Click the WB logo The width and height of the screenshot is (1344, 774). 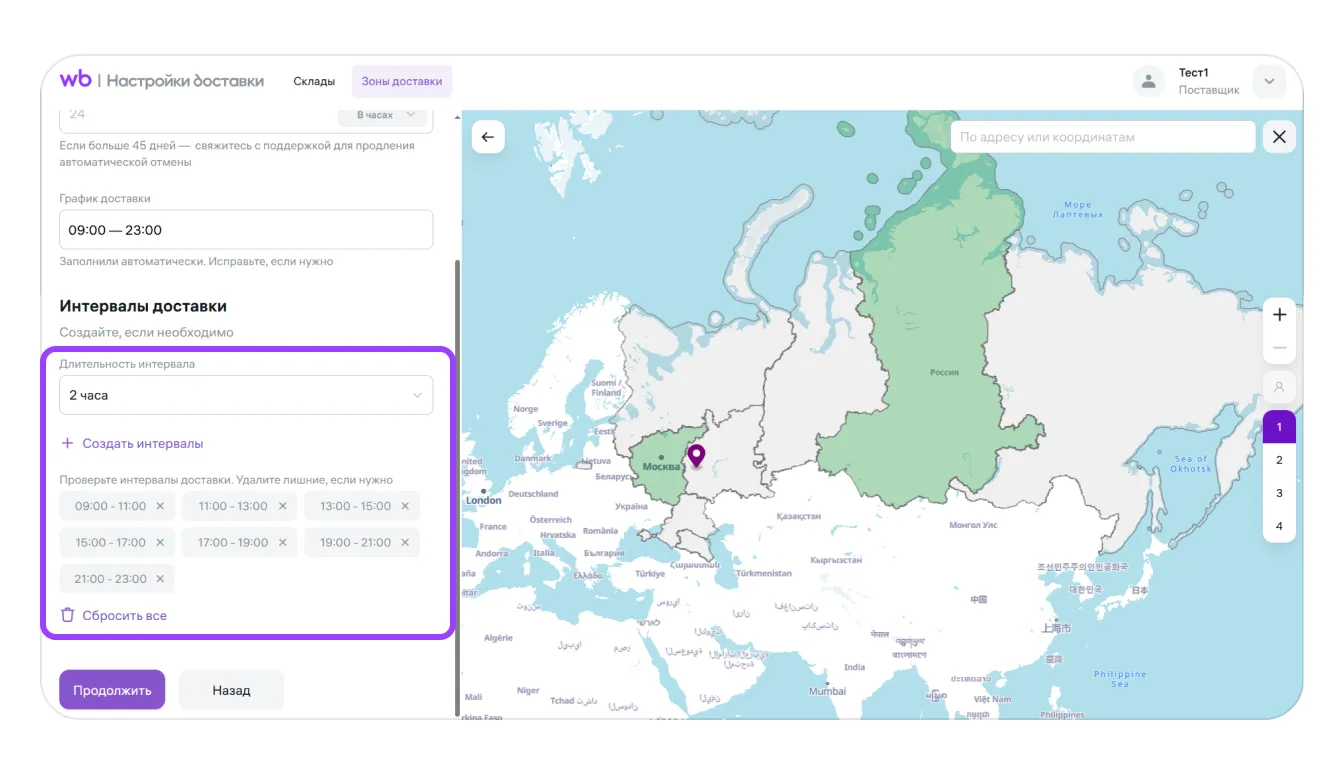(76, 80)
